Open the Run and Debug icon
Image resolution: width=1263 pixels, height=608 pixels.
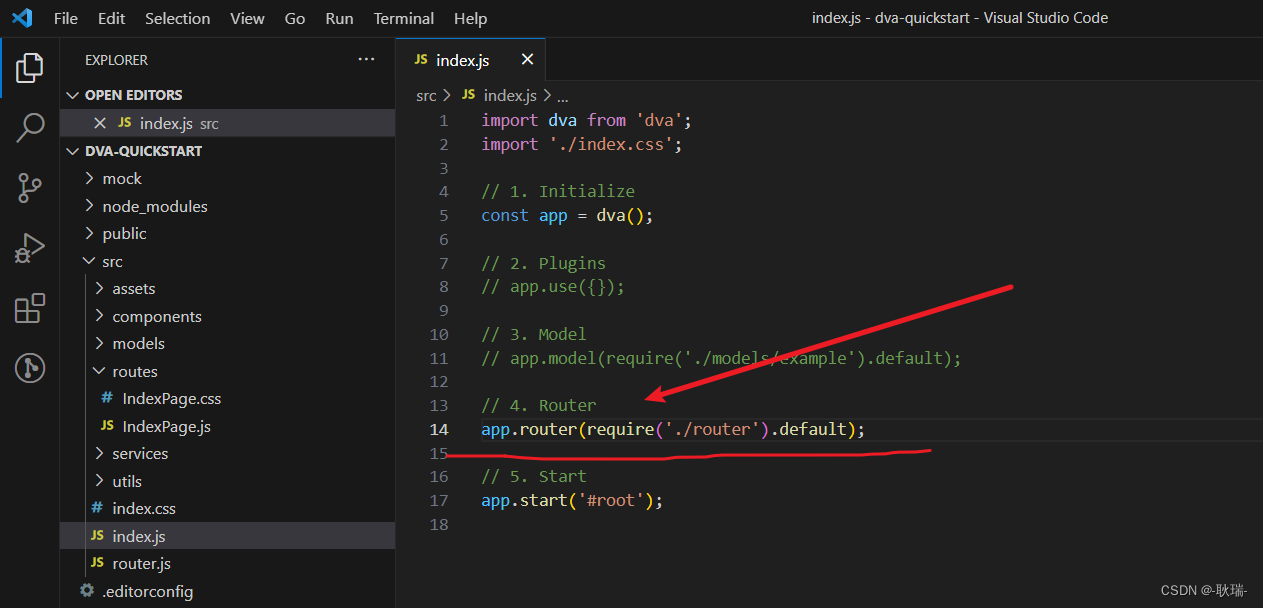[29, 248]
